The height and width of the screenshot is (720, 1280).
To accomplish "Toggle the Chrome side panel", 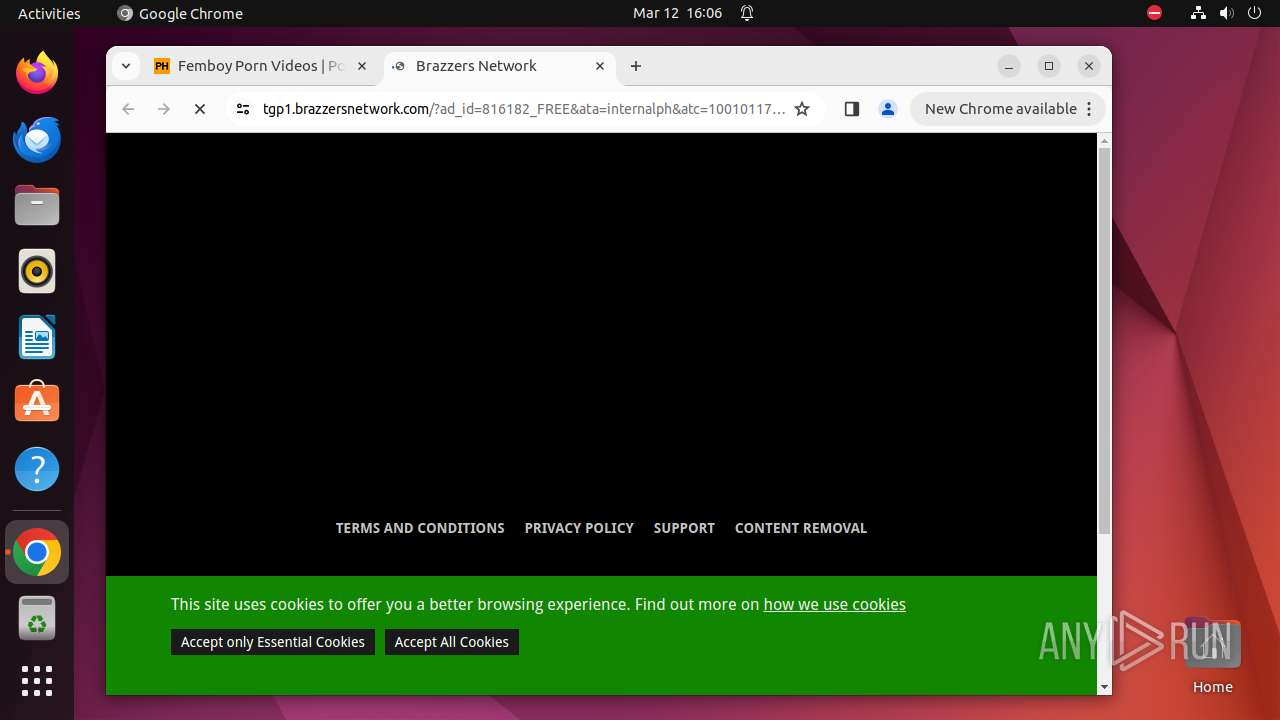I will [x=851, y=109].
